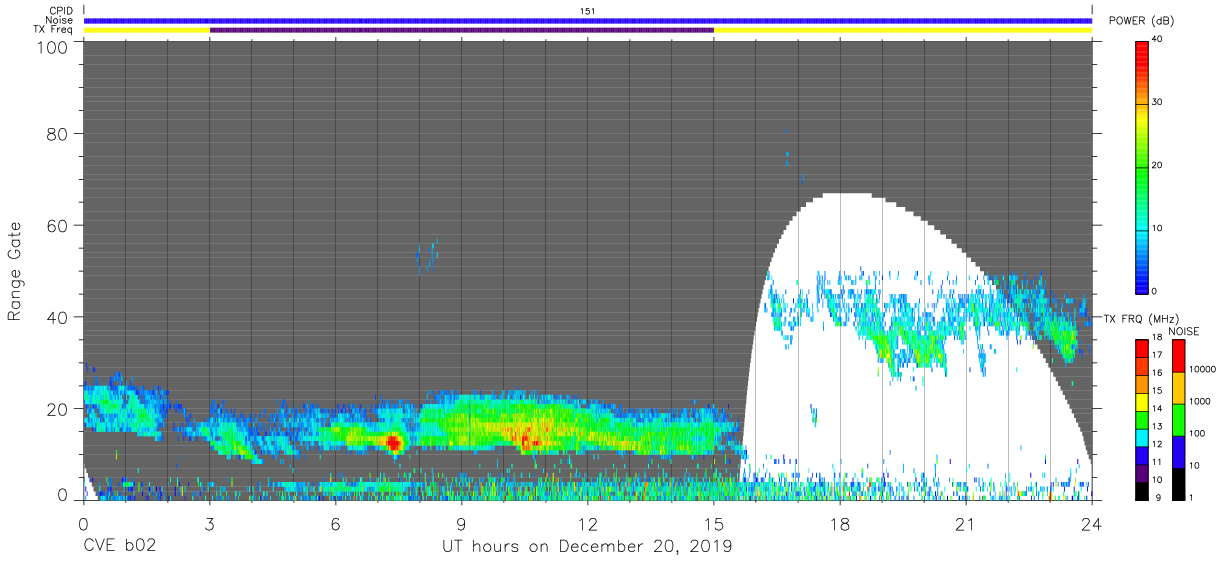Click the 14 label on TX FRQ scale
Viewport: 1228px width, 567px height.
pyautogui.click(x=1157, y=409)
